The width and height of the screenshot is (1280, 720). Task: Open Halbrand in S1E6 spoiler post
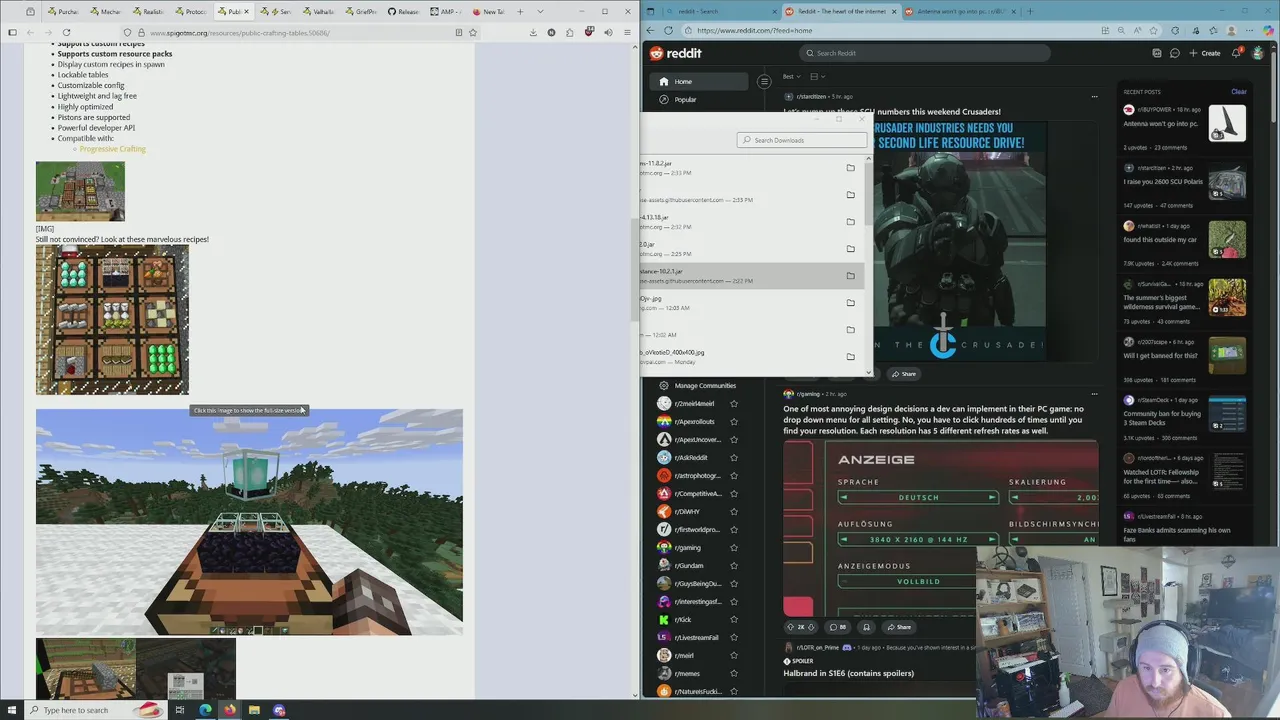pos(848,673)
